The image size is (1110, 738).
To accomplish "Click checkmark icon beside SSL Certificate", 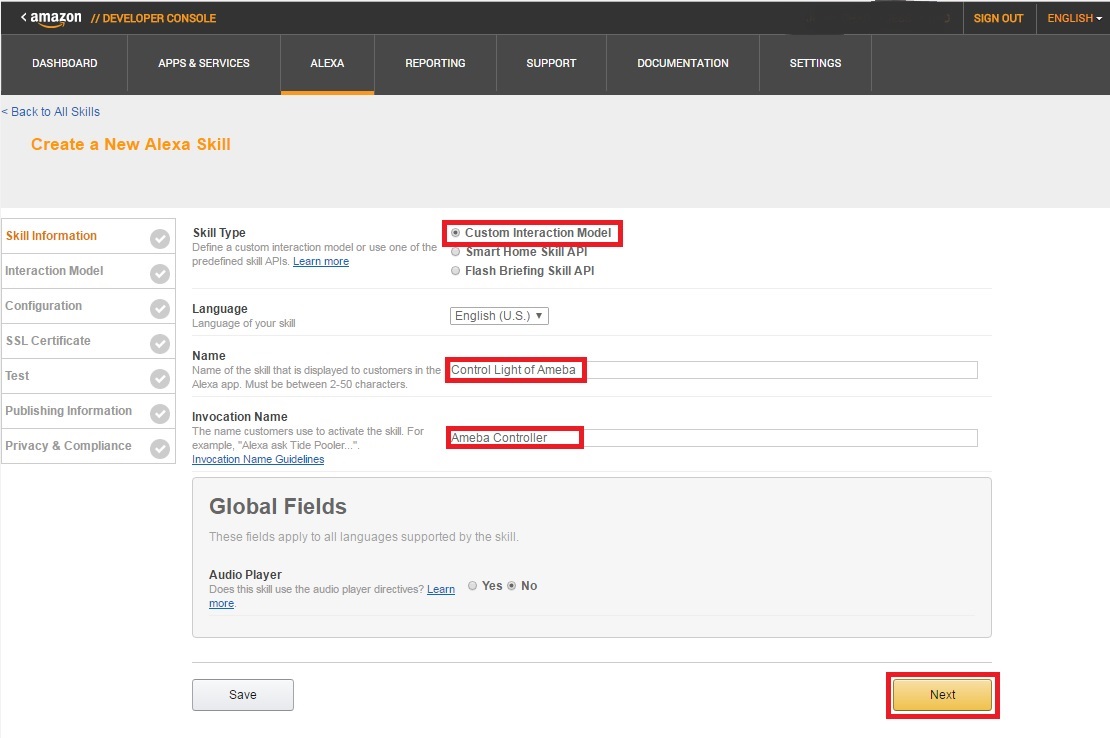I will [160, 344].
